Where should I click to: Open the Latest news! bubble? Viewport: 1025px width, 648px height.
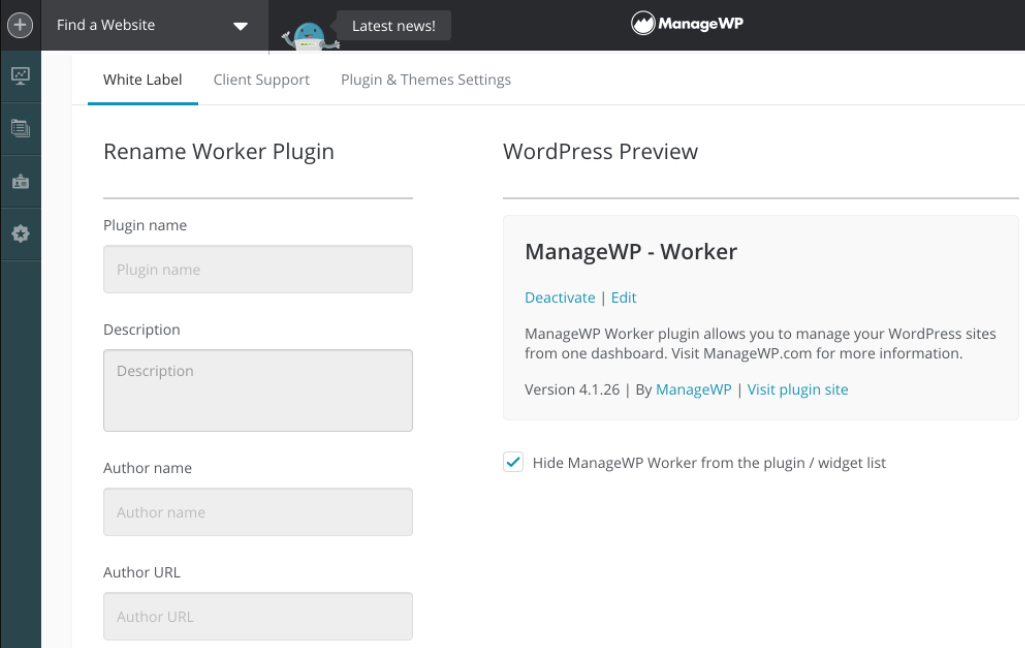[x=393, y=26]
